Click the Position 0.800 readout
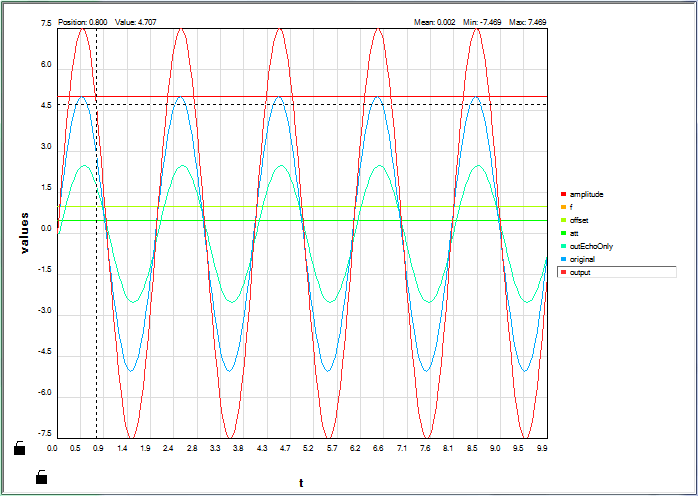Viewport: 698px width, 496px height. pyautogui.click(x=84, y=21)
